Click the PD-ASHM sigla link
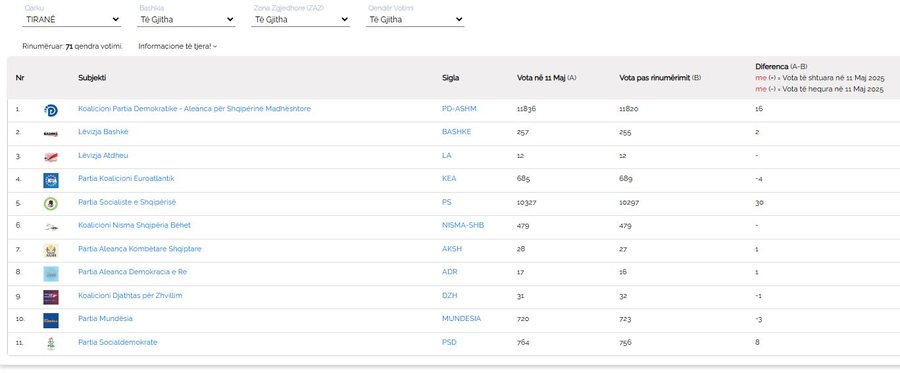The width and height of the screenshot is (900, 373). tap(459, 108)
